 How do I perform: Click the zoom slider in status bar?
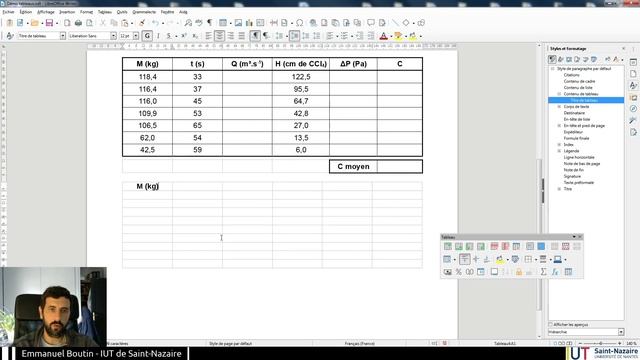point(600,344)
